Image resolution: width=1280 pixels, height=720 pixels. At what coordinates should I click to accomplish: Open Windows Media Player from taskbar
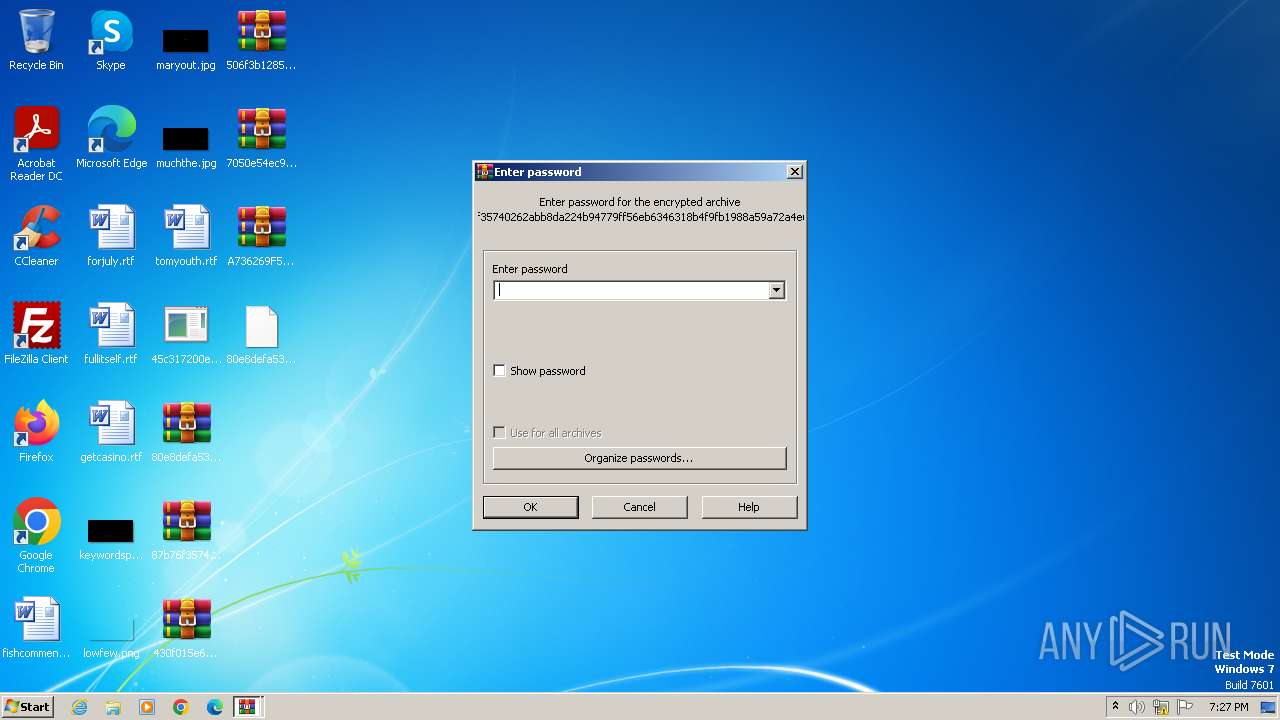147,707
